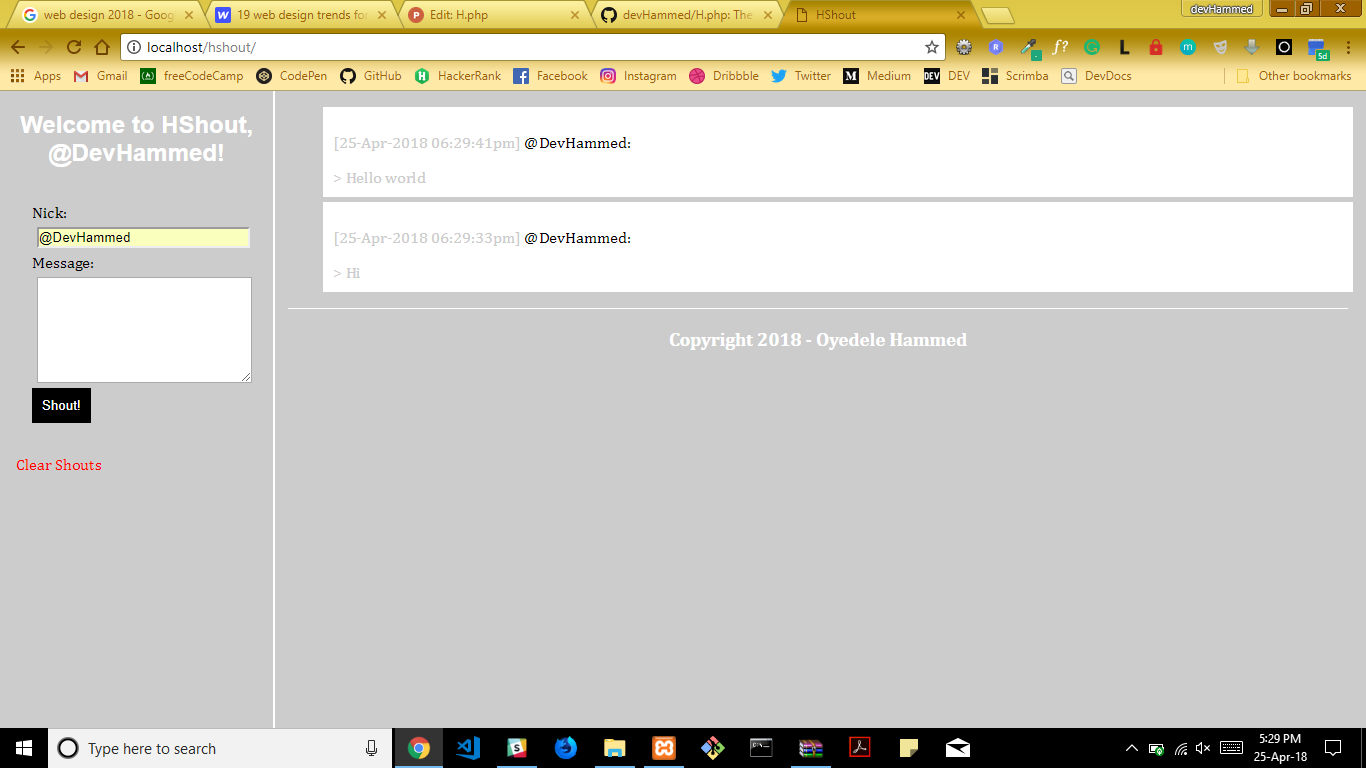The image size is (1366, 768).
Task: Close the '19 web design trends' tab
Action: point(382,15)
